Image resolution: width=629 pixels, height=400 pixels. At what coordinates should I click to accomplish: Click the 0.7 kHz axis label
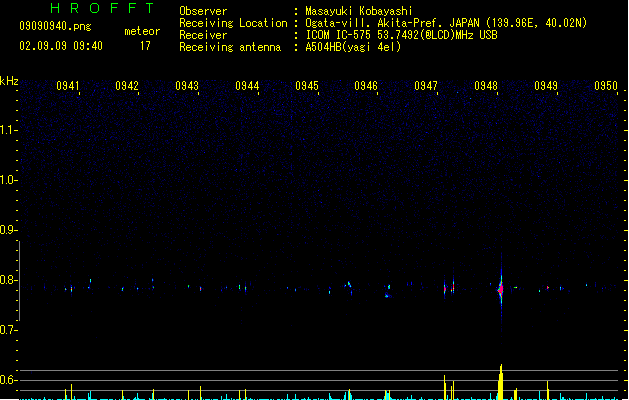tap(8, 330)
